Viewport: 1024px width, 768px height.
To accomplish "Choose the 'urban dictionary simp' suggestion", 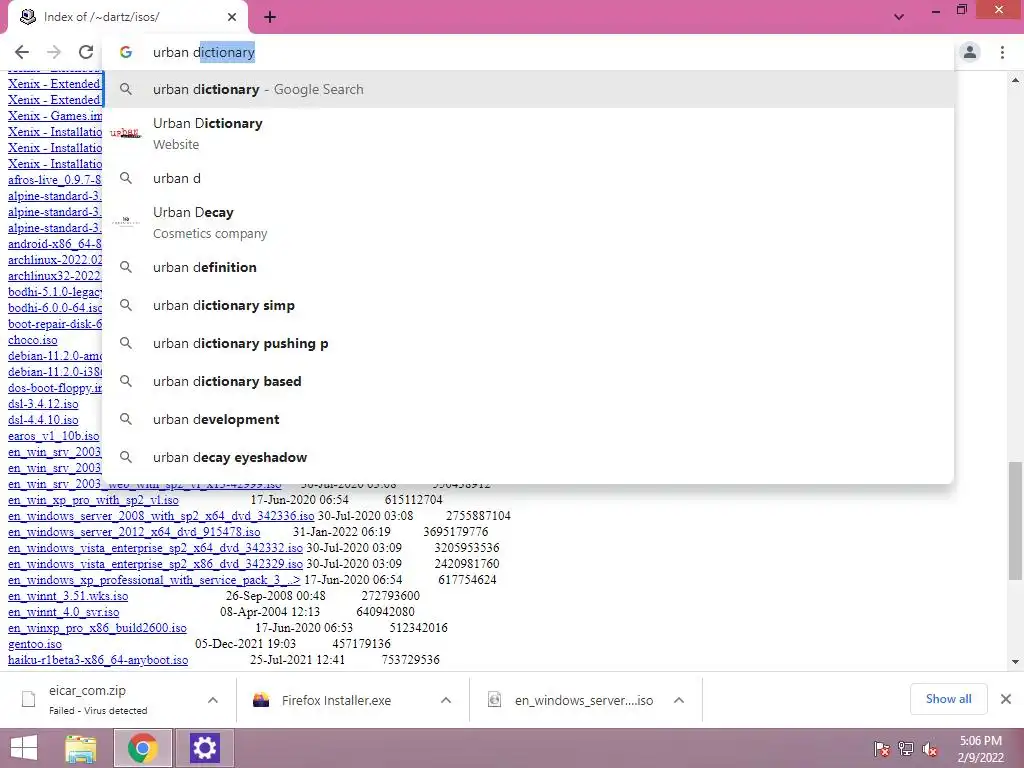I will click(x=529, y=305).
